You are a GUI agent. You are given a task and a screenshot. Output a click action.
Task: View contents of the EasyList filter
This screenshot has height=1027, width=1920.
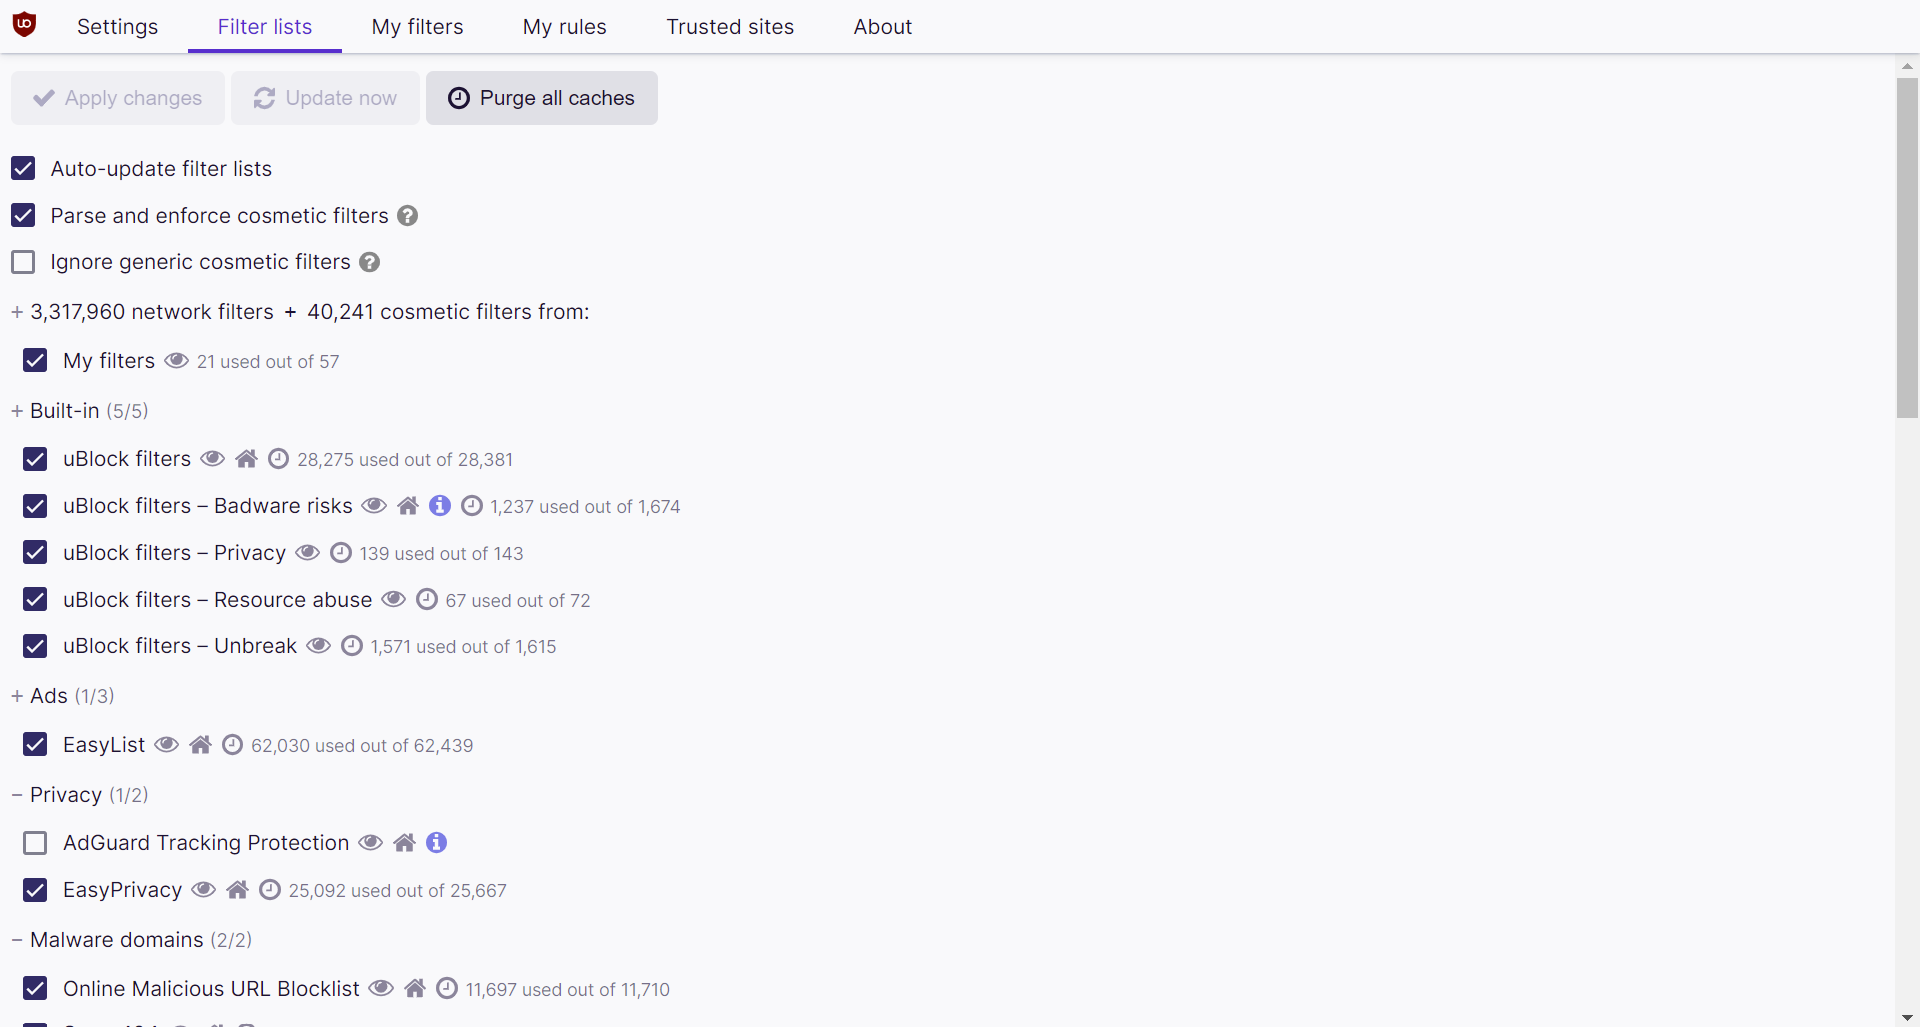166,745
